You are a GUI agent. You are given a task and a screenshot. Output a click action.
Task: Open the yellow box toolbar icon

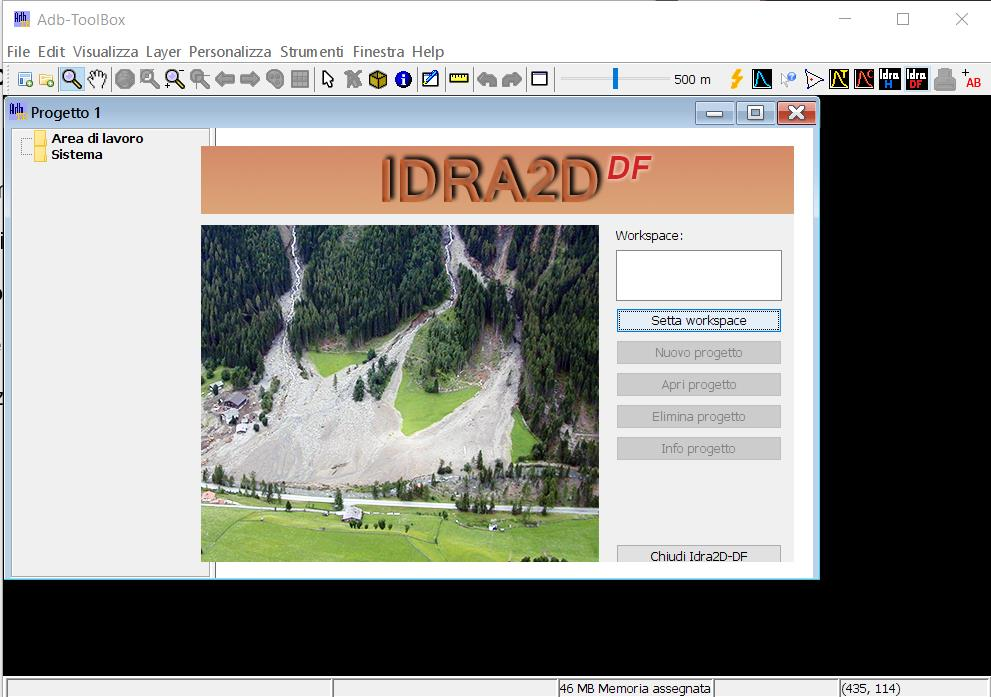click(378, 79)
